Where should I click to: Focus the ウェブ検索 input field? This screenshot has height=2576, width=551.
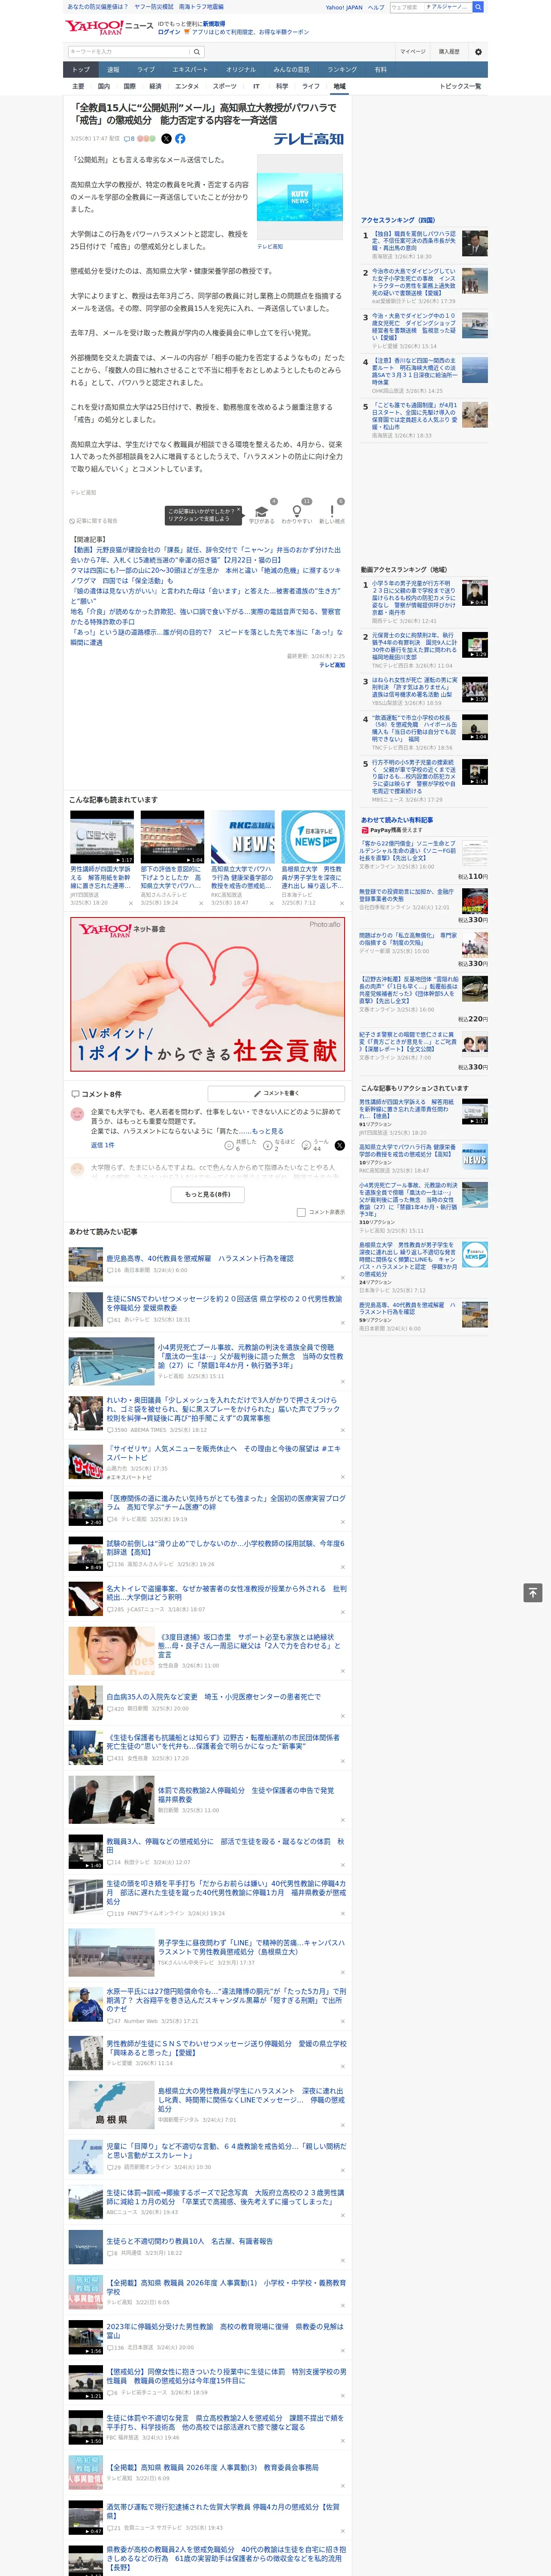point(406,7)
